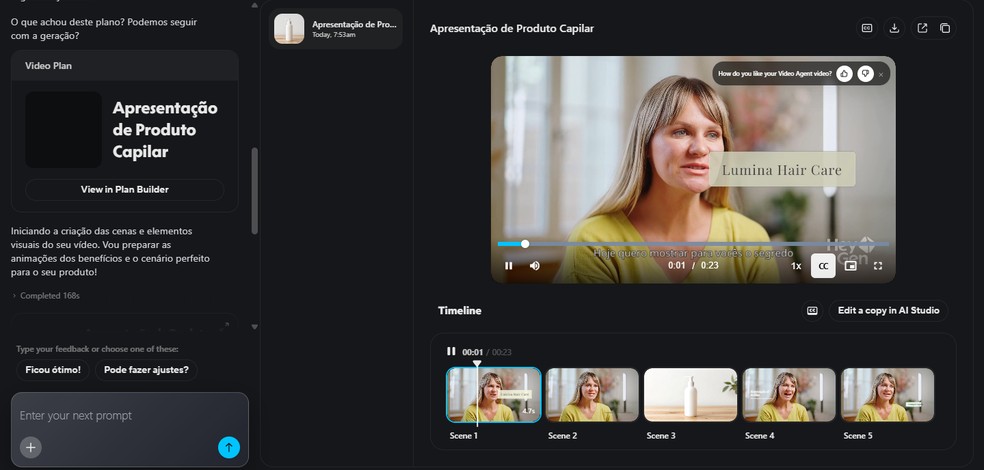Dismiss the Video Agent feedback prompt

880,74
